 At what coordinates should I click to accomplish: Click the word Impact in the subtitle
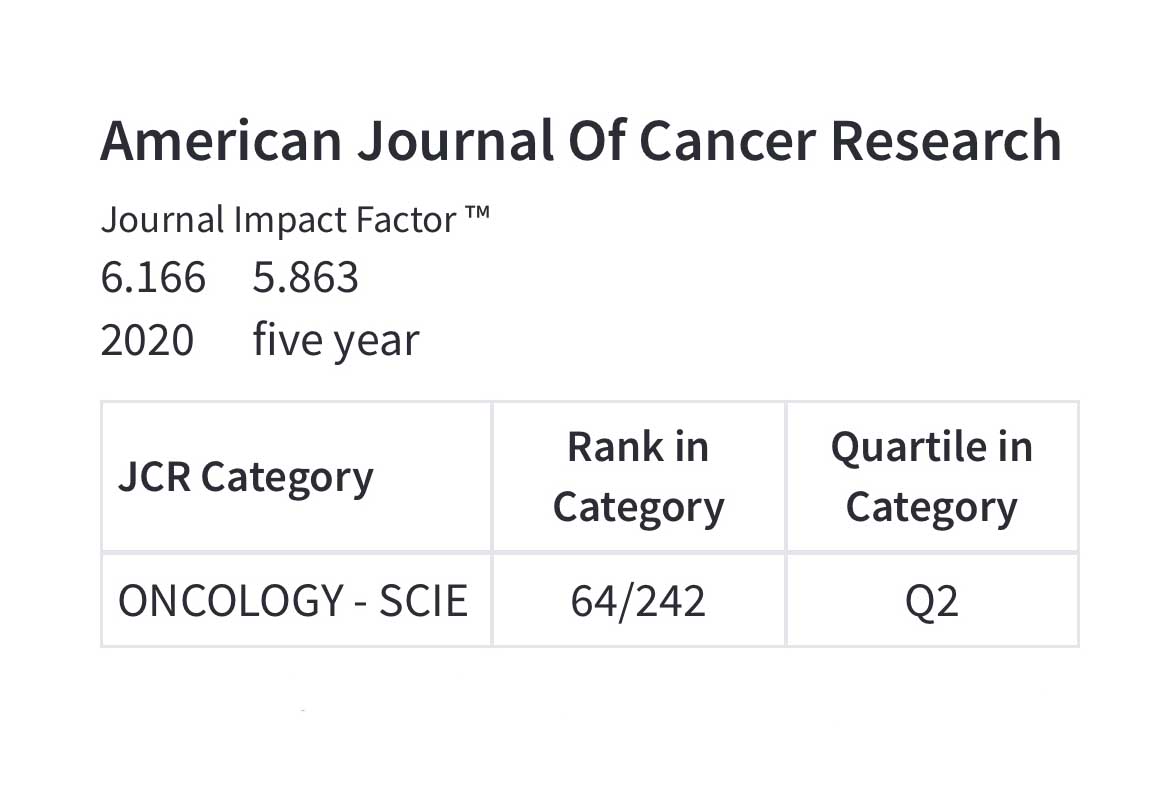[294, 220]
